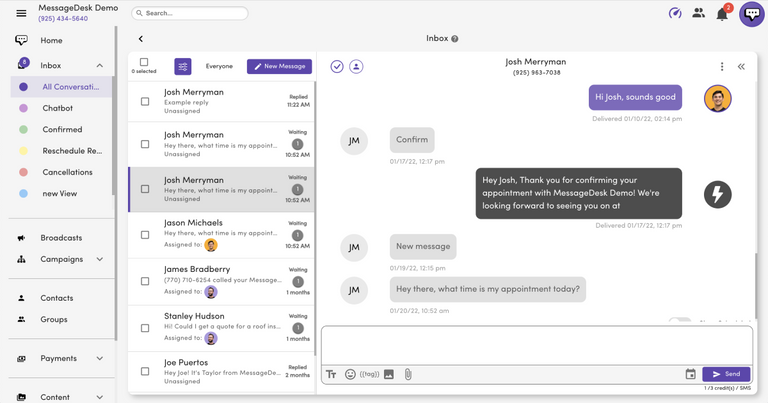Click the Groups people icon
This screenshot has width=768, height=403.
click(21, 319)
